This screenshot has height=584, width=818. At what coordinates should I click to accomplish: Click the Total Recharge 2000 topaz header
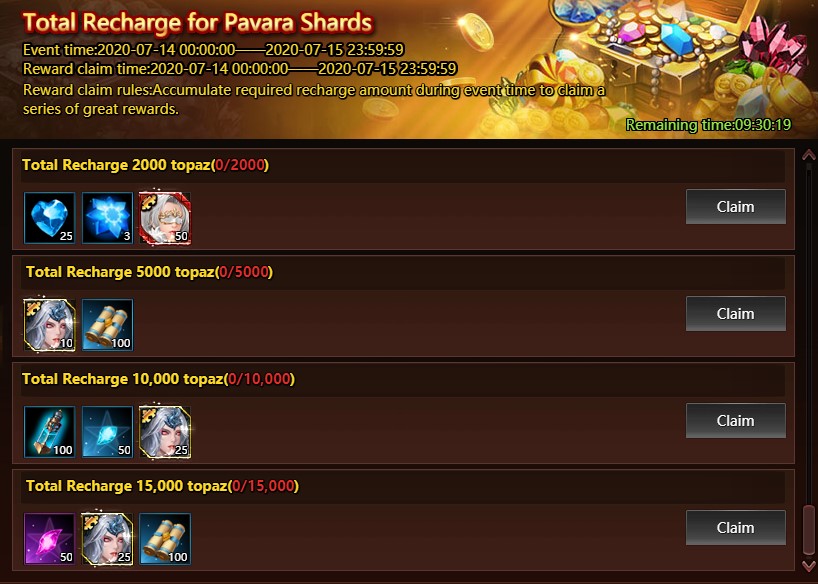[x=146, y=165]
